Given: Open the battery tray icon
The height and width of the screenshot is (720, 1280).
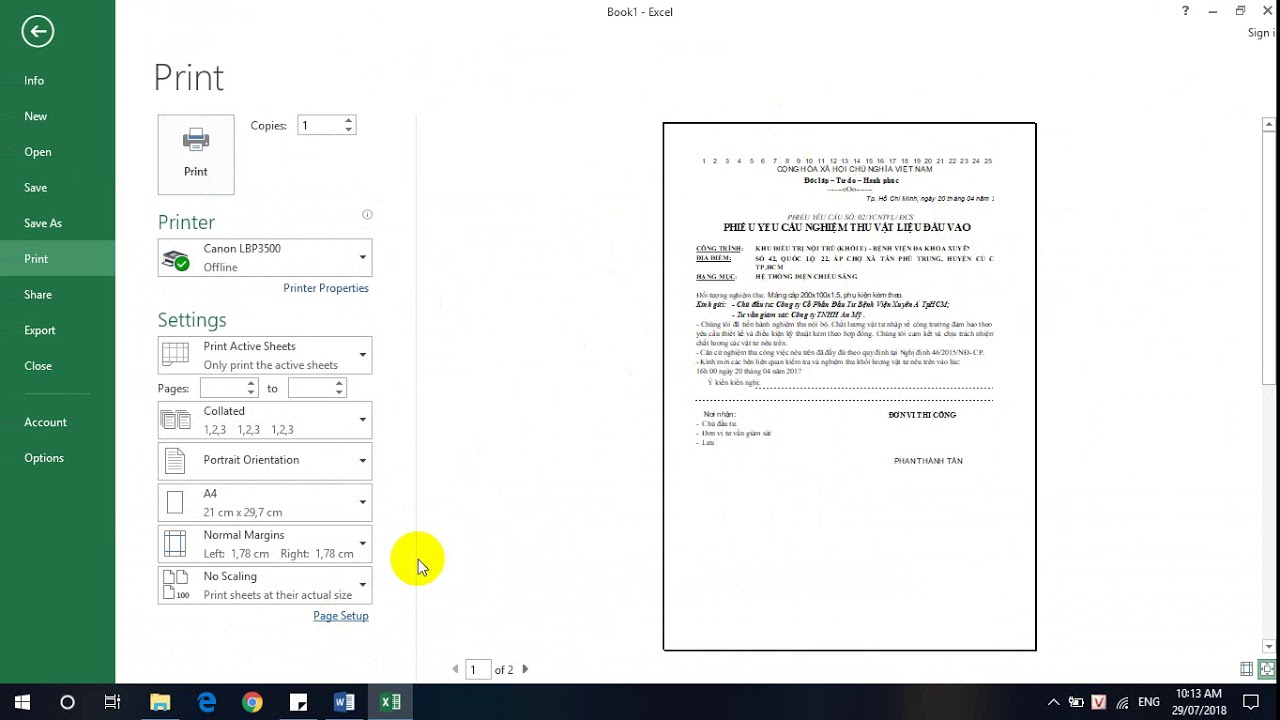Looking at the screenshot, I should tap(1076, 702).
